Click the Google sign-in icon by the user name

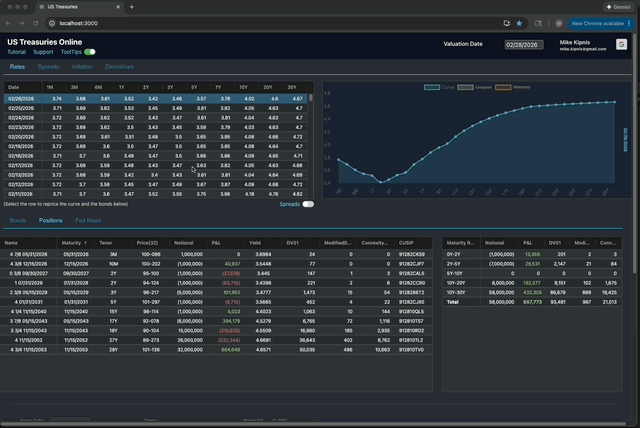point(621,45)
